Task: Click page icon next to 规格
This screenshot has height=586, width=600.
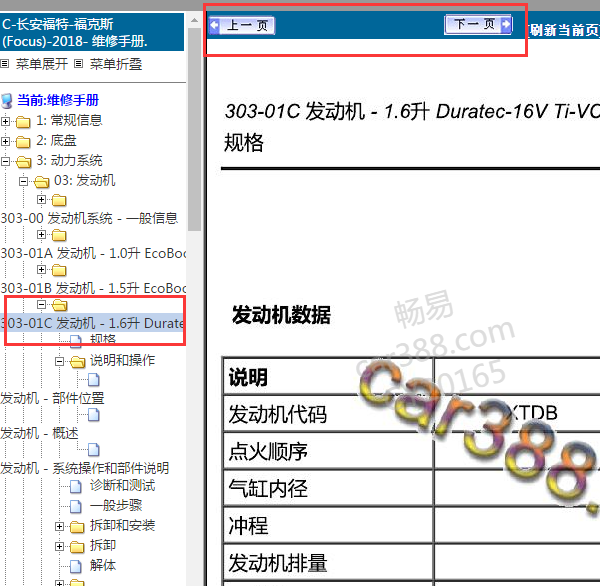Action: (76, 341)
